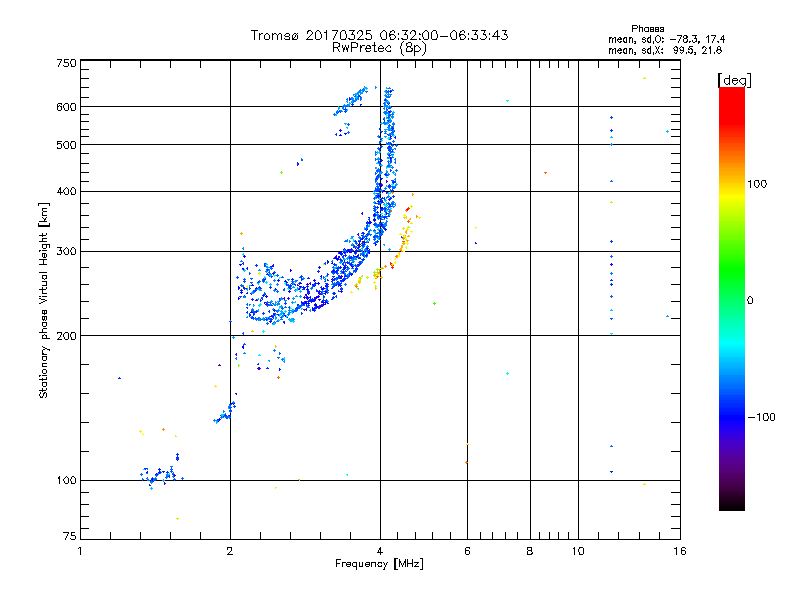This screenshot has height=600, width=800.
Task: Click the x-axis tick label '10'
Action: click(578, 551)
